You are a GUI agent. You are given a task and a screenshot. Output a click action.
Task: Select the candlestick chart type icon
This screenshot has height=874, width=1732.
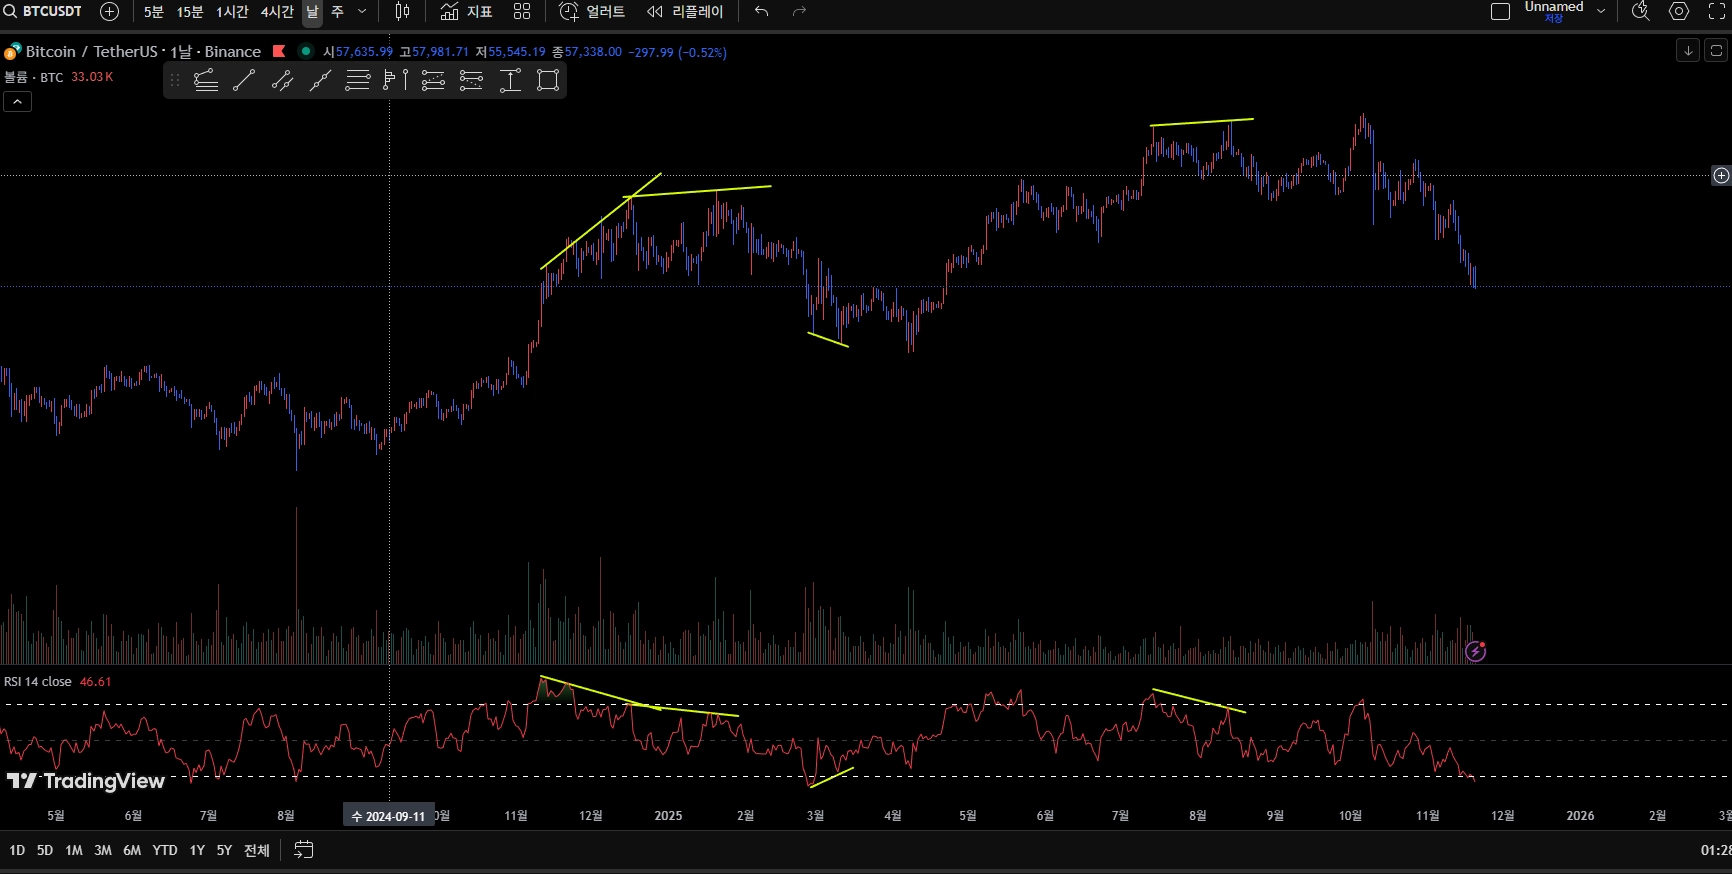click(x=402, y=12)
